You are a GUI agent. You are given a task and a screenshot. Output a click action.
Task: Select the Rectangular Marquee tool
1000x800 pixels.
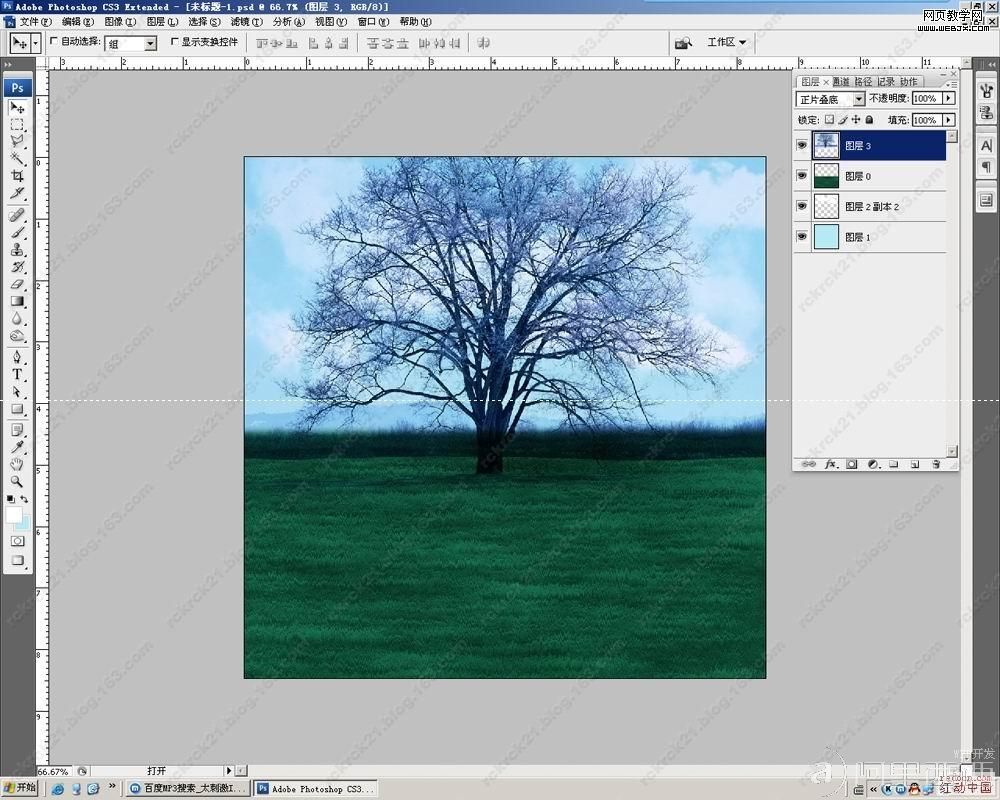coord(17,125)
